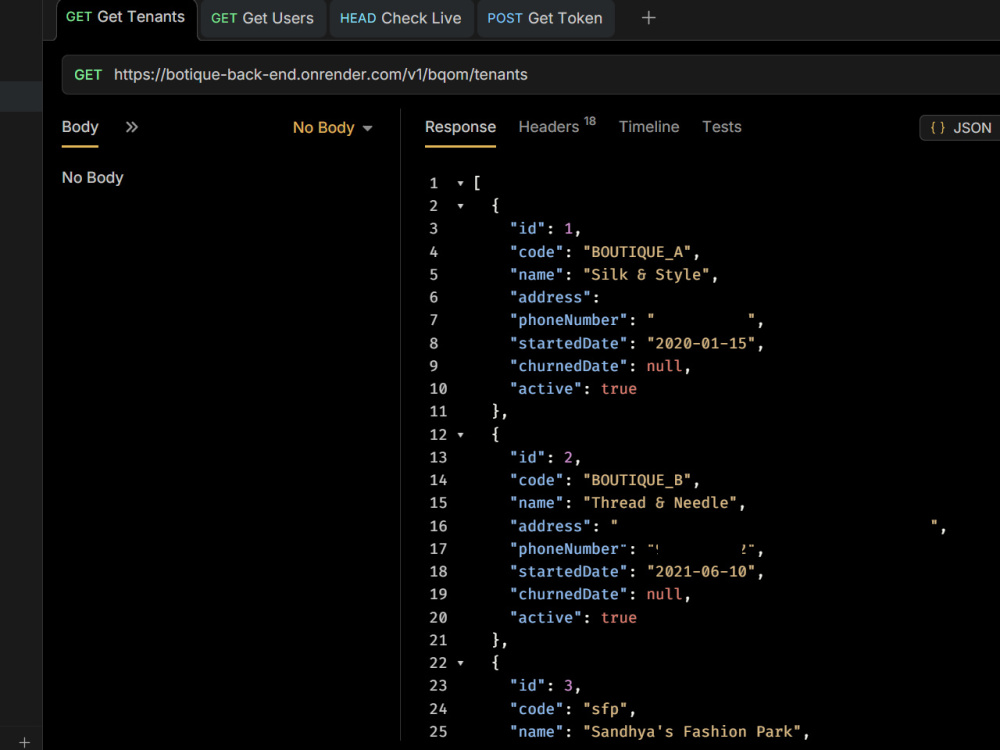Viewport: 1000px width, 750px height.
Task: Click the plus icon in left sidebar bottom
Action: tap(24, 742)
